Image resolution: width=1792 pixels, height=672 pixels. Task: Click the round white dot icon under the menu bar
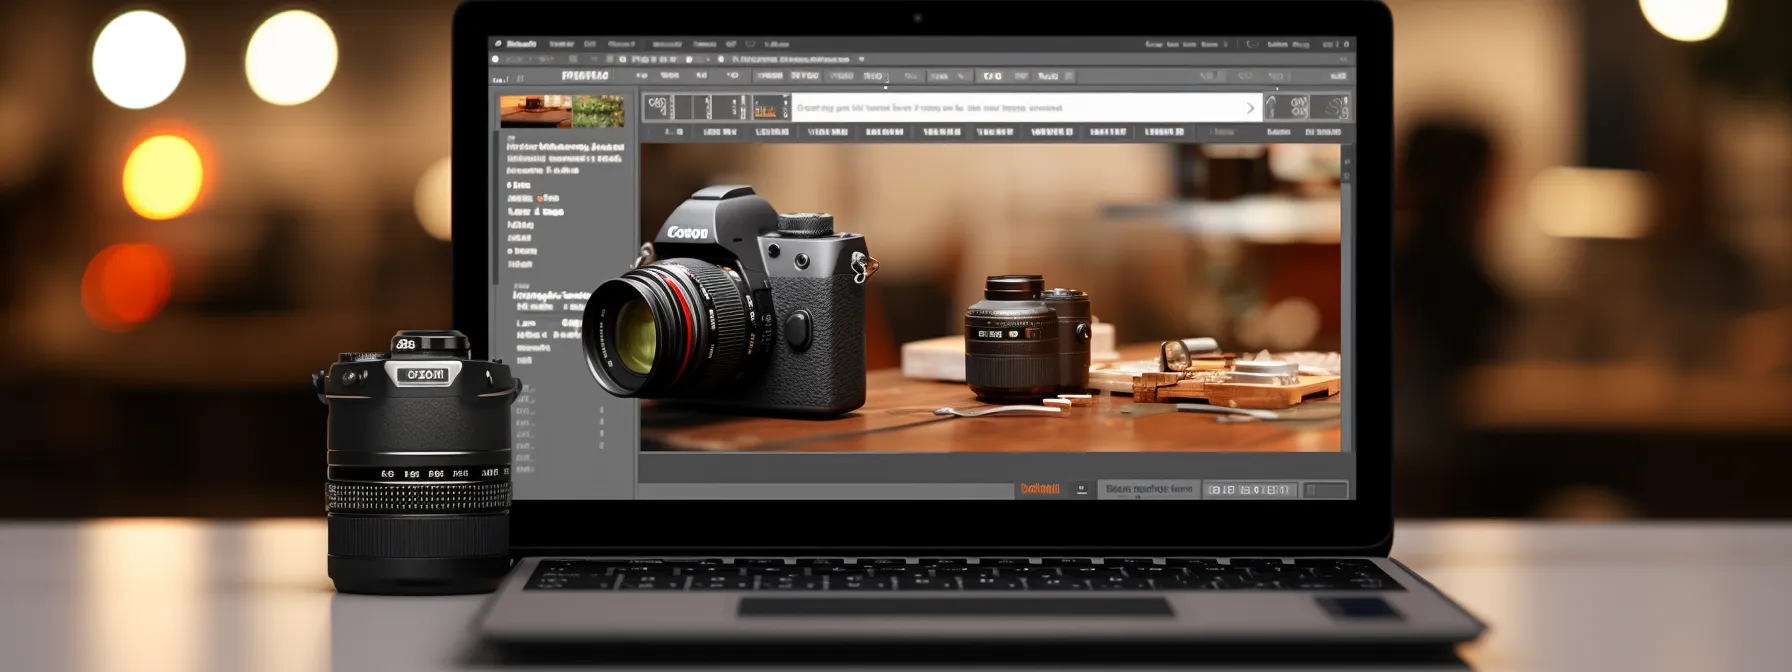(x=496, y=60)
